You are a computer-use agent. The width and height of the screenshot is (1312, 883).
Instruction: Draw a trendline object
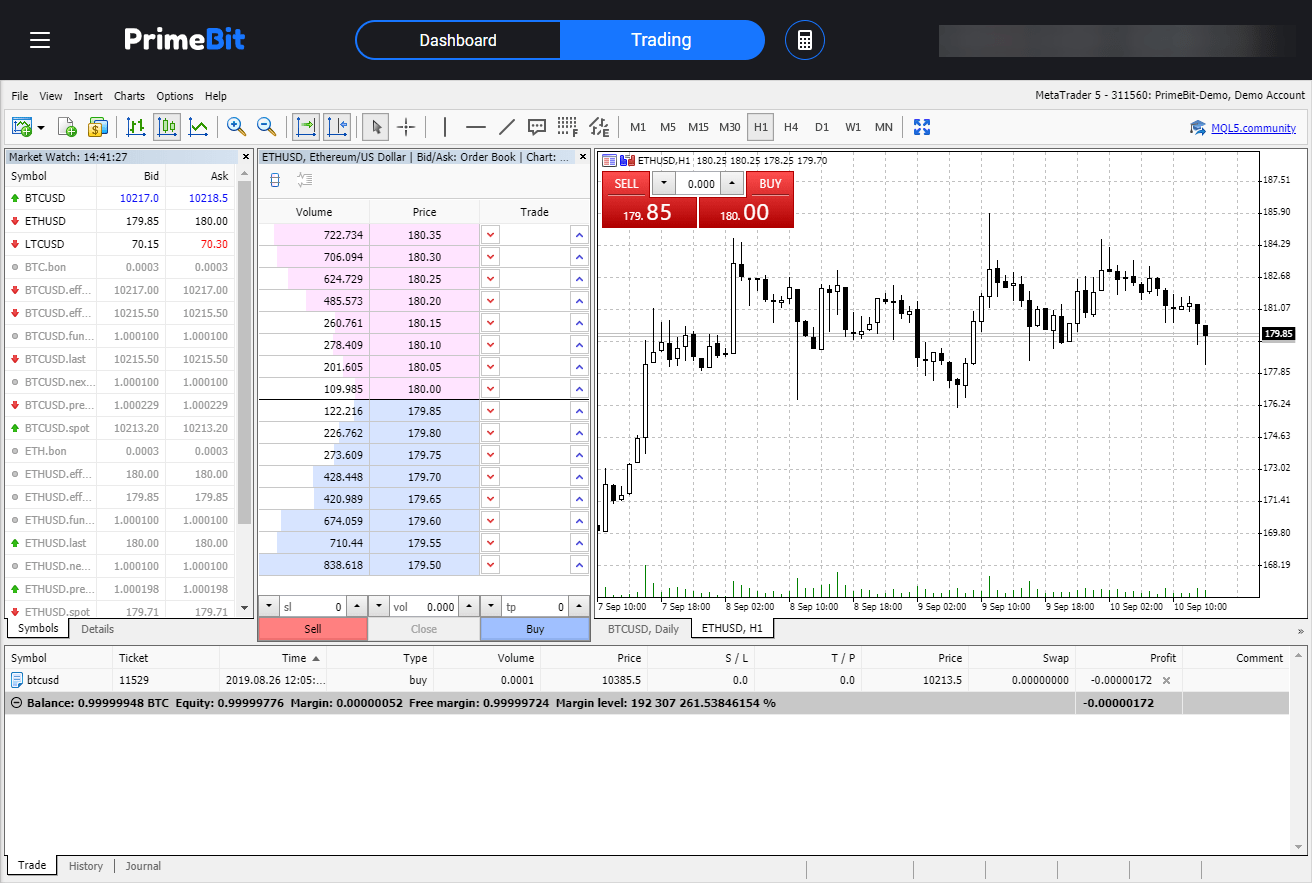(x=506, y=127)
